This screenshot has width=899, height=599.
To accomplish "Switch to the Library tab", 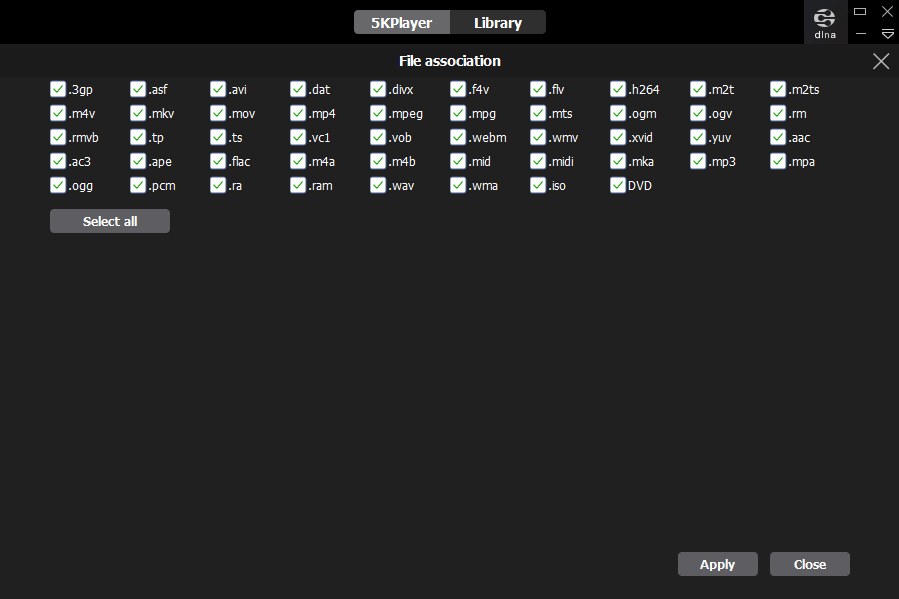I will pos(498,22).
